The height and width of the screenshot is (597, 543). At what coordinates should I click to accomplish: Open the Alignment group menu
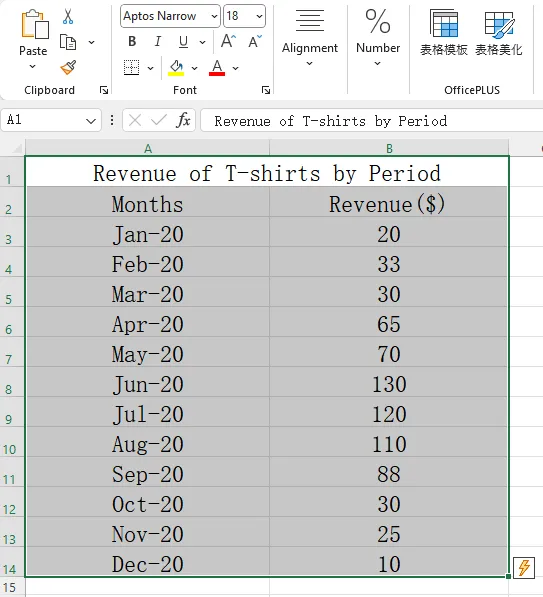pos(310,38)
